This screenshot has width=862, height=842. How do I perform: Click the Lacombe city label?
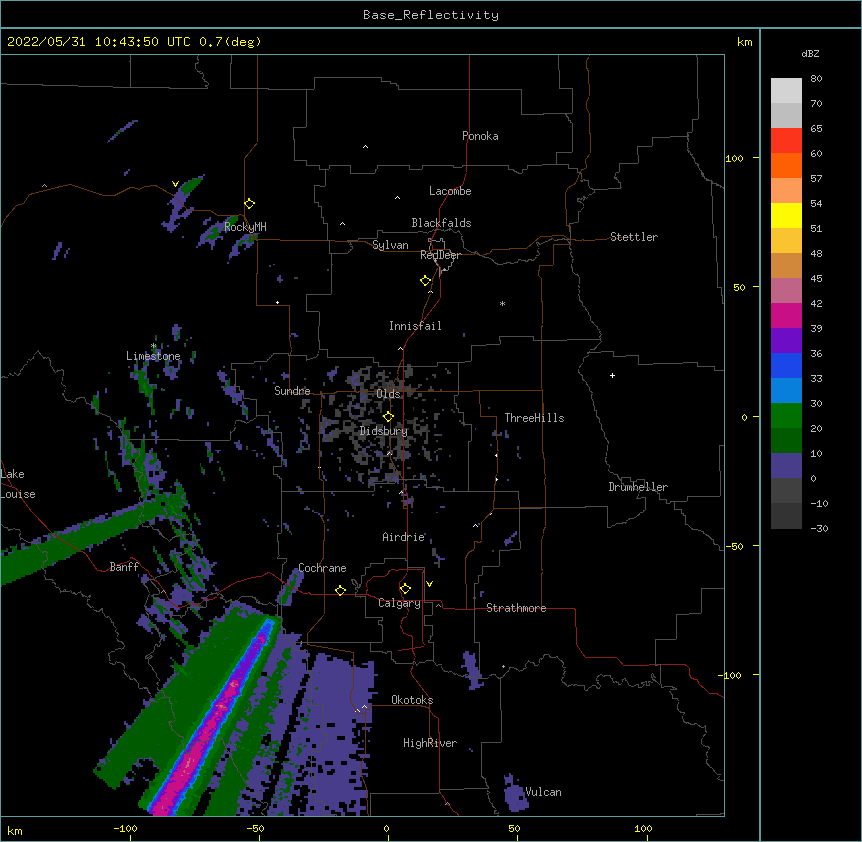click(450, 191)
